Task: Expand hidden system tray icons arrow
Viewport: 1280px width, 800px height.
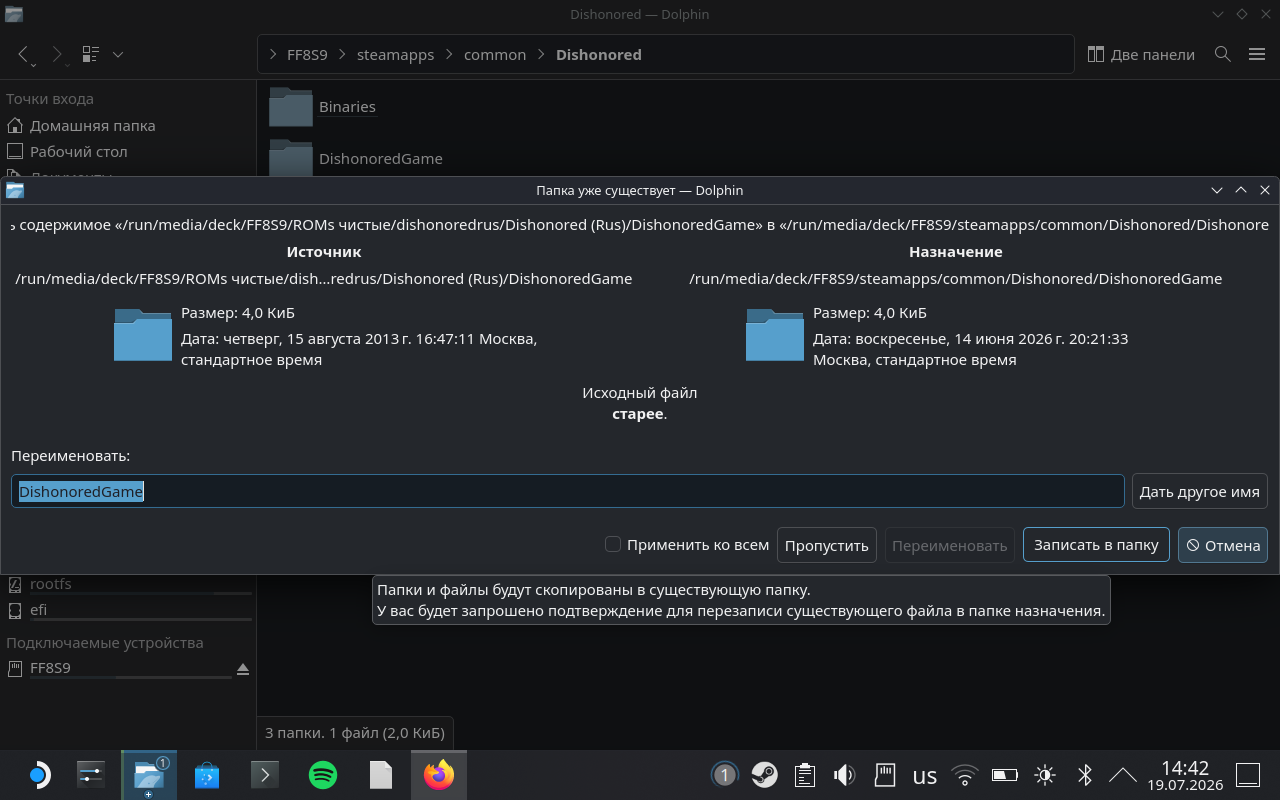Action: click(1123, 775)
